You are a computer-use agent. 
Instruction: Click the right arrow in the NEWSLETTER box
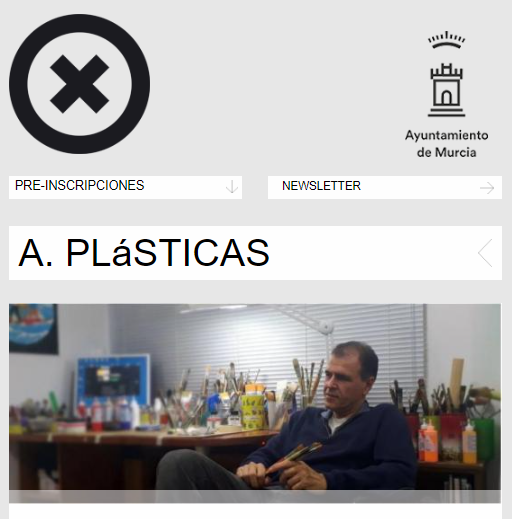coord(487,188)
